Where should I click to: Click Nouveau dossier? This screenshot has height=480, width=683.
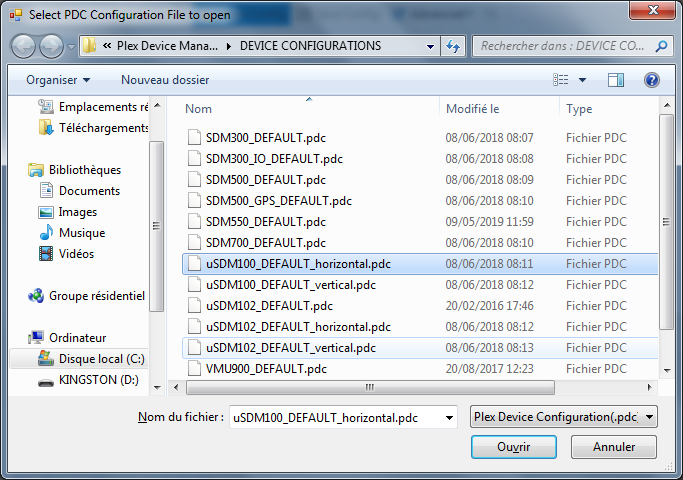pos(165,80)
